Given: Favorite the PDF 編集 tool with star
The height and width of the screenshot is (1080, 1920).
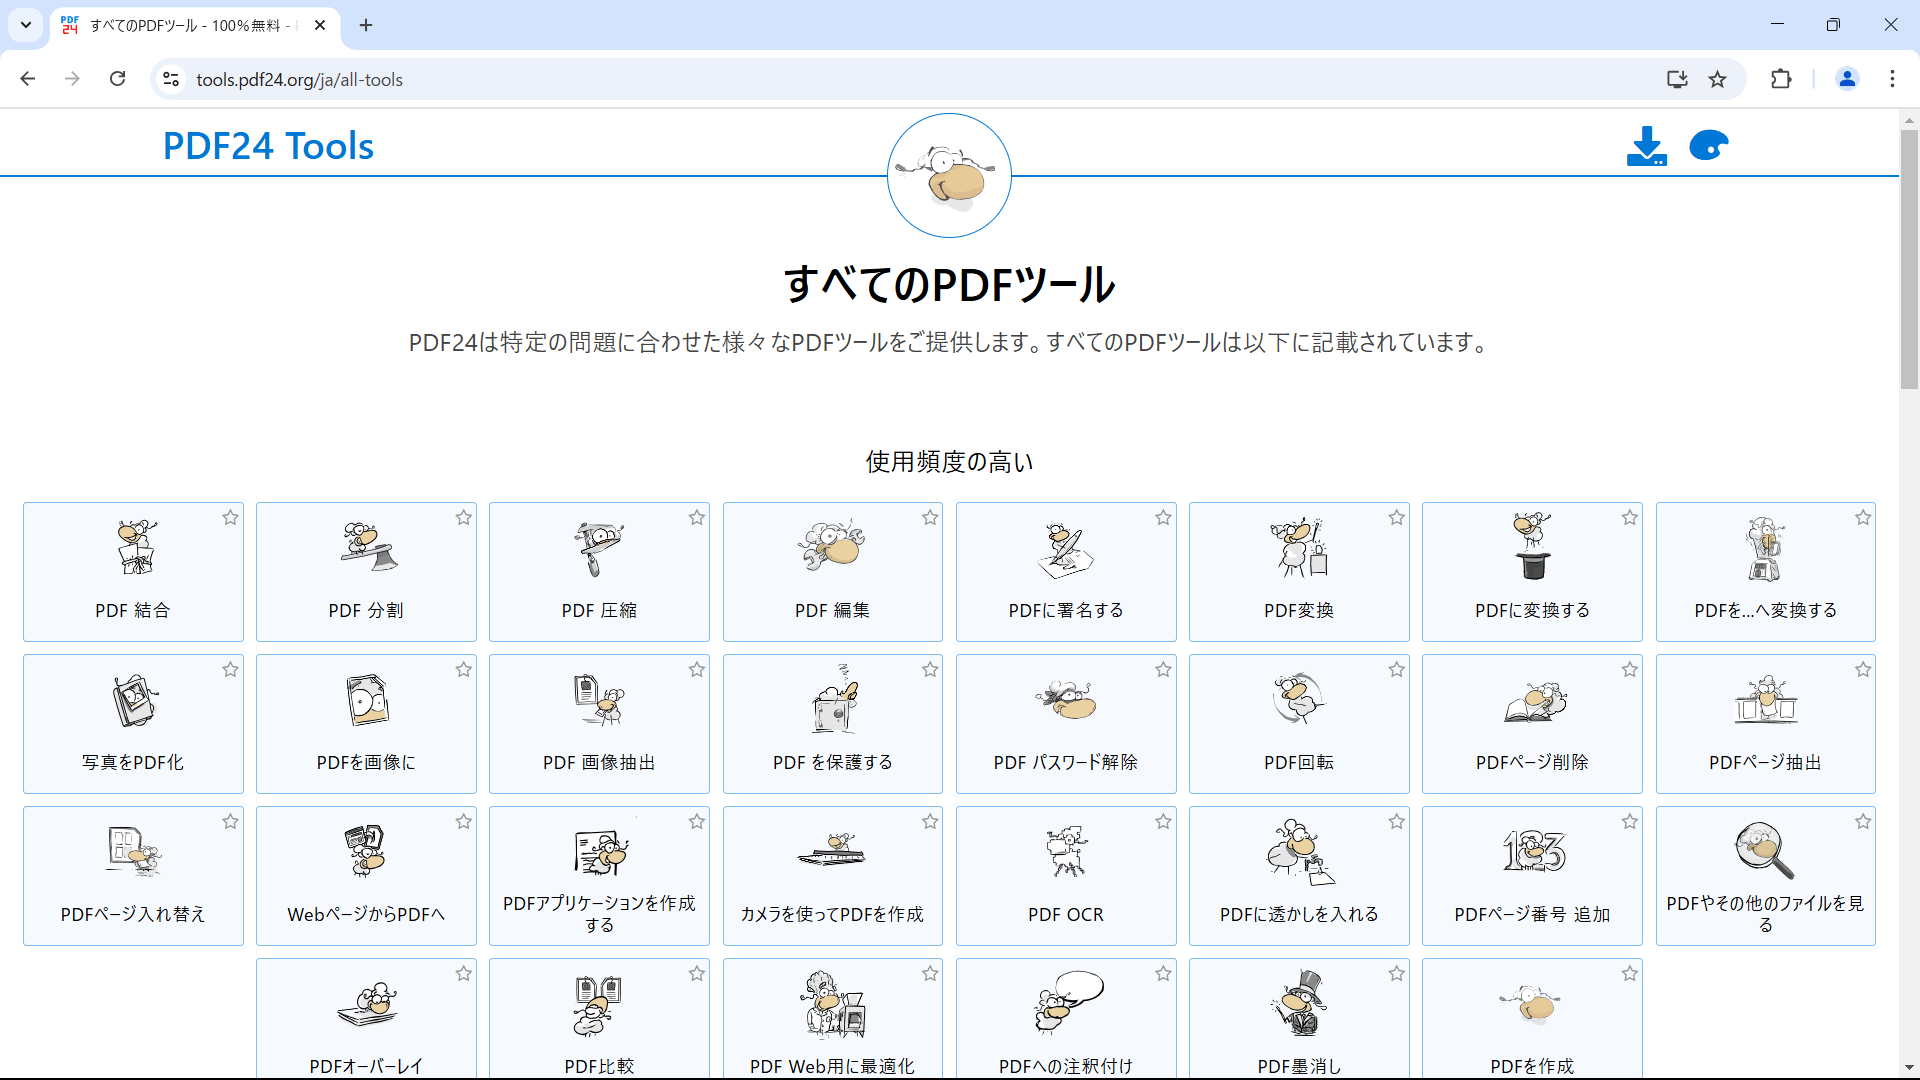Looking at the screenshot, I should click(x=930, y=518).
